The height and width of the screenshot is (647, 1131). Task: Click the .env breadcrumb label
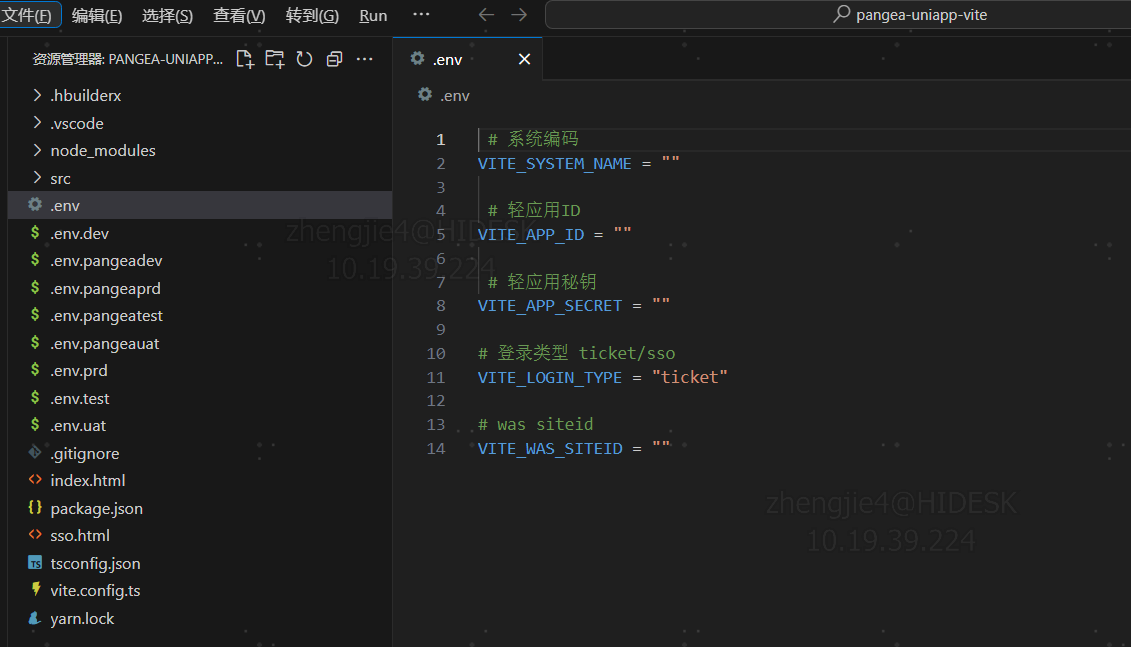(x=454, y=96)
